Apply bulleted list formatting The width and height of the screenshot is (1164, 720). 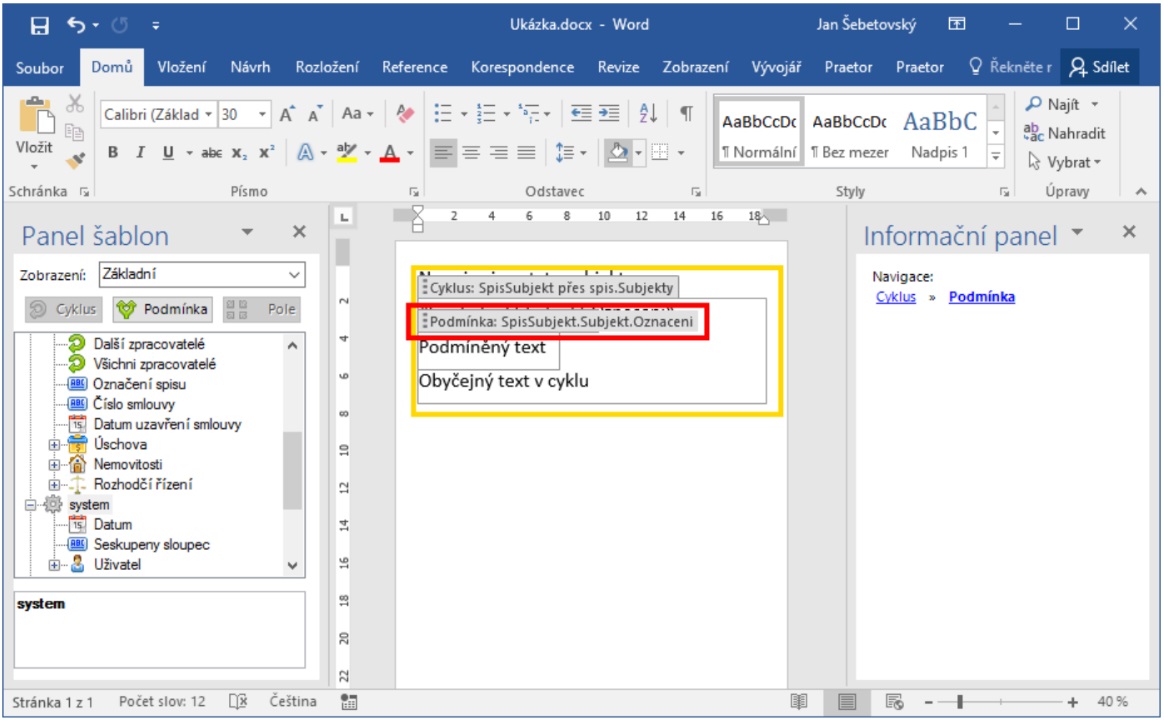pos(443,114)
